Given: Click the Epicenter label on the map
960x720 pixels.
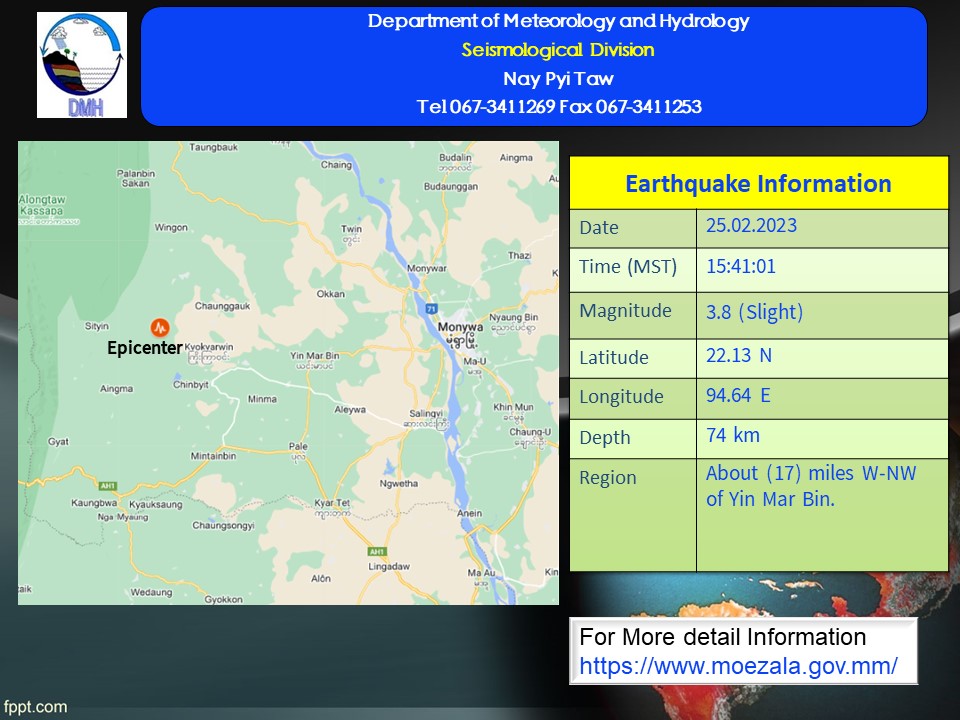Looking at the screenshot, I should click(x=144, y=348).
